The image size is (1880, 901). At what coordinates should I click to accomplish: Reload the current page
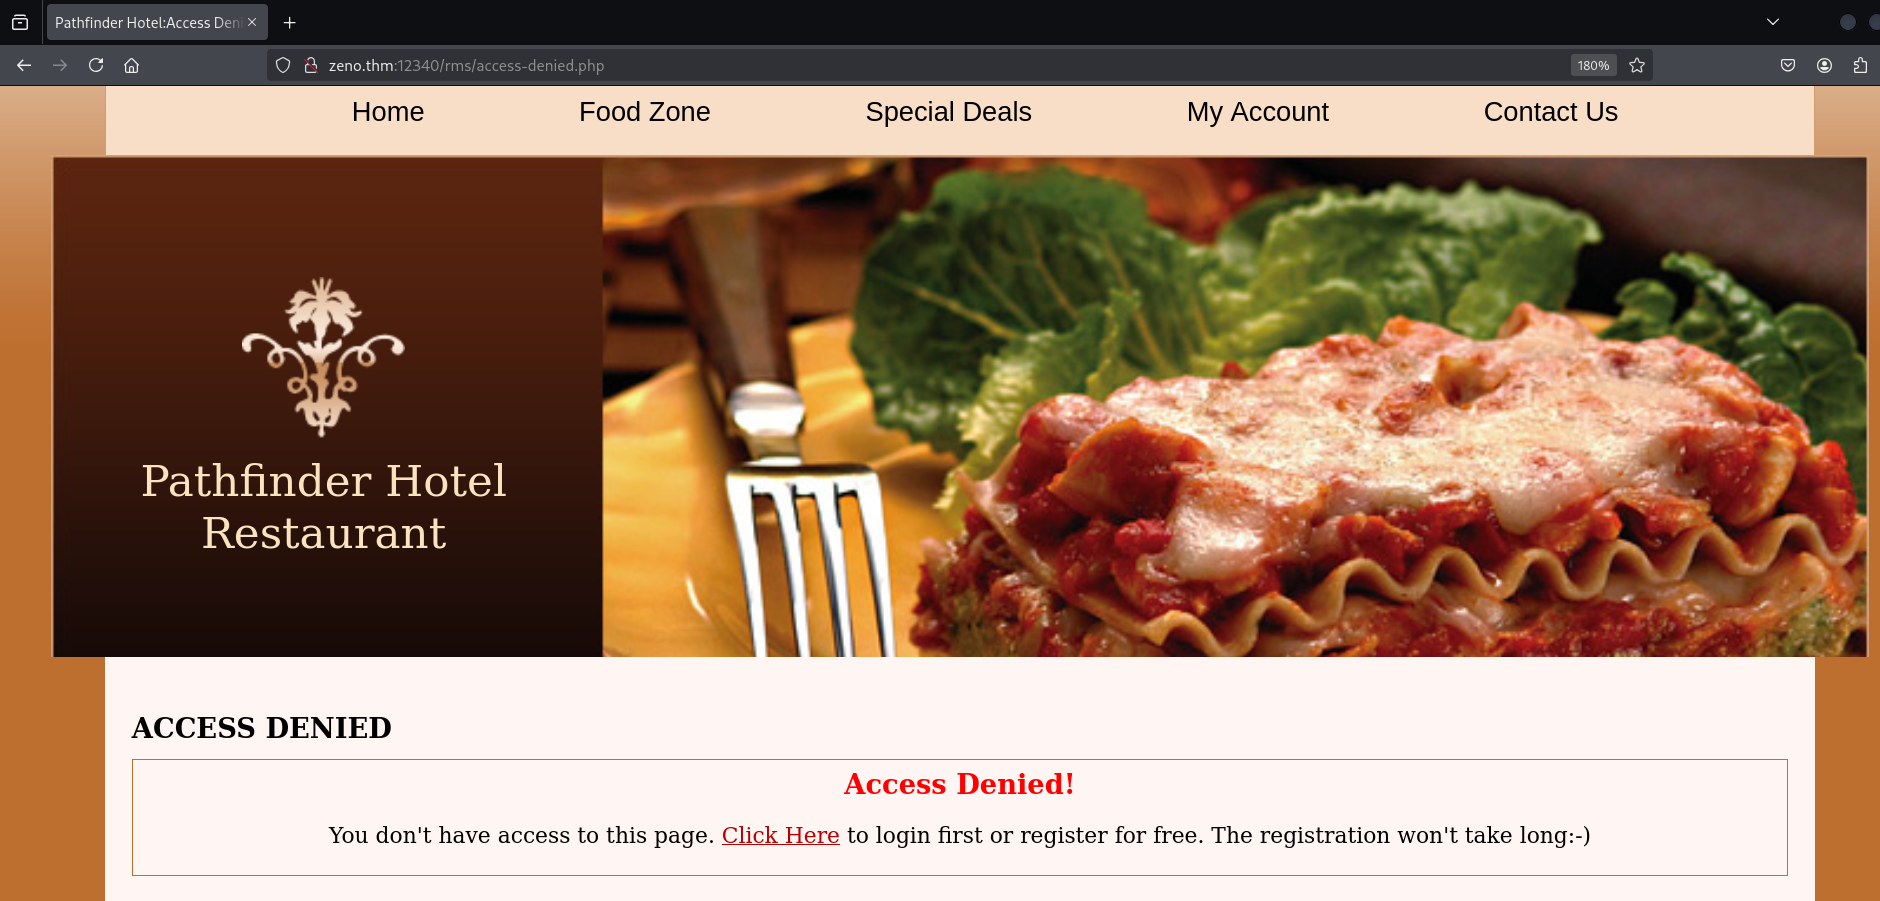coord(96,65)
